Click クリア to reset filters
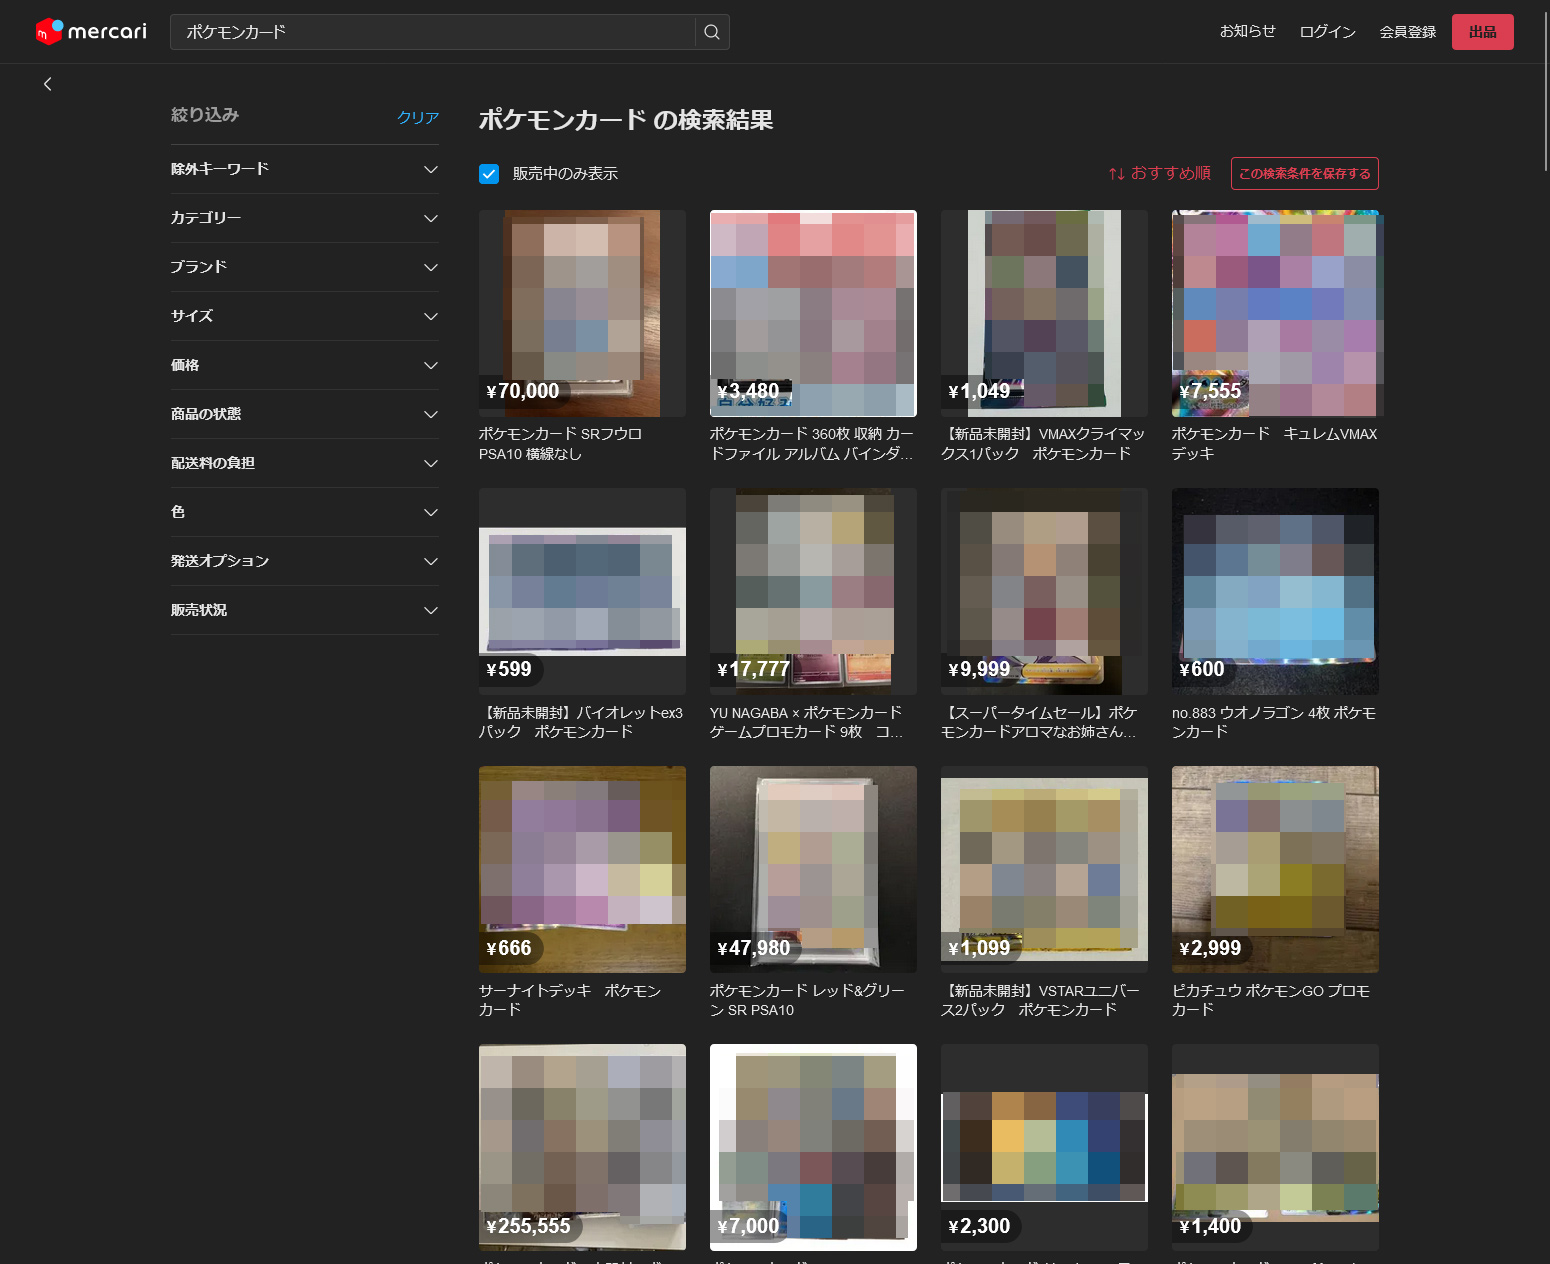 click(418, 117)
